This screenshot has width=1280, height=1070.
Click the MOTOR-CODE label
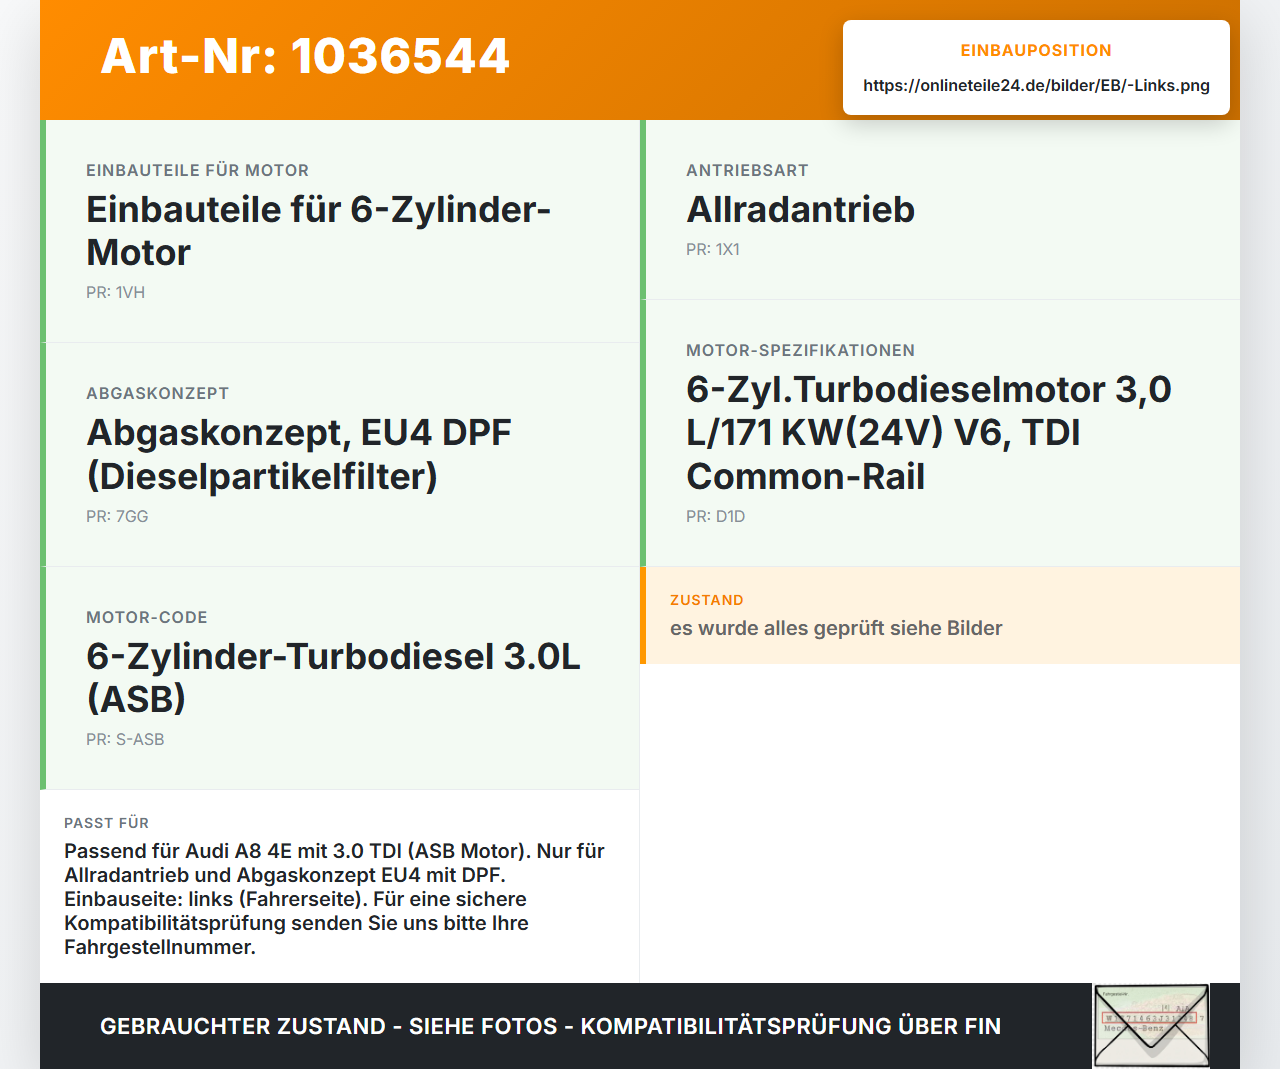click(147, 617)
